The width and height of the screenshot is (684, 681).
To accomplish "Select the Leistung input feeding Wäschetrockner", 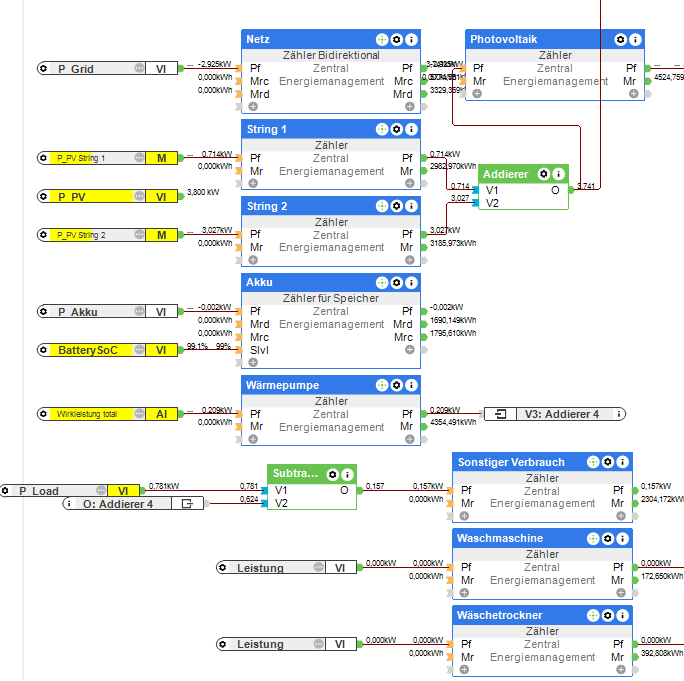I will [x=287, y=644].
